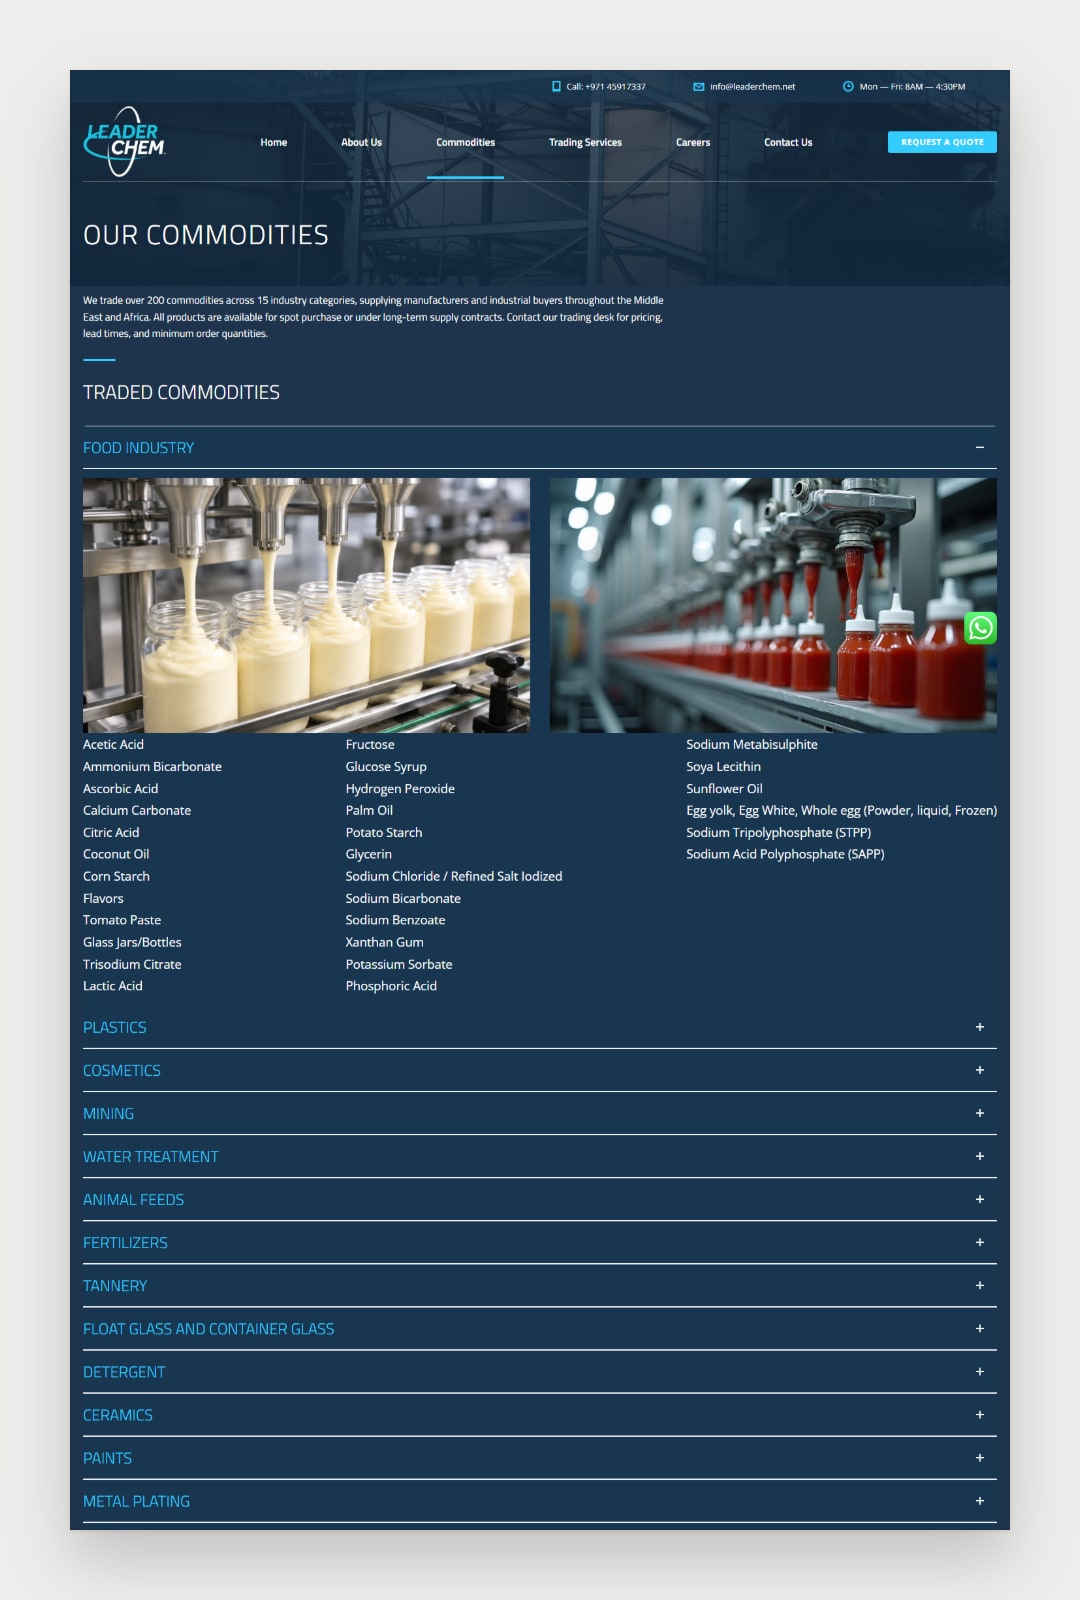1080x1600 pixels.
Task: Expand the COSMETICS category
Action: tap(540, 1070)
